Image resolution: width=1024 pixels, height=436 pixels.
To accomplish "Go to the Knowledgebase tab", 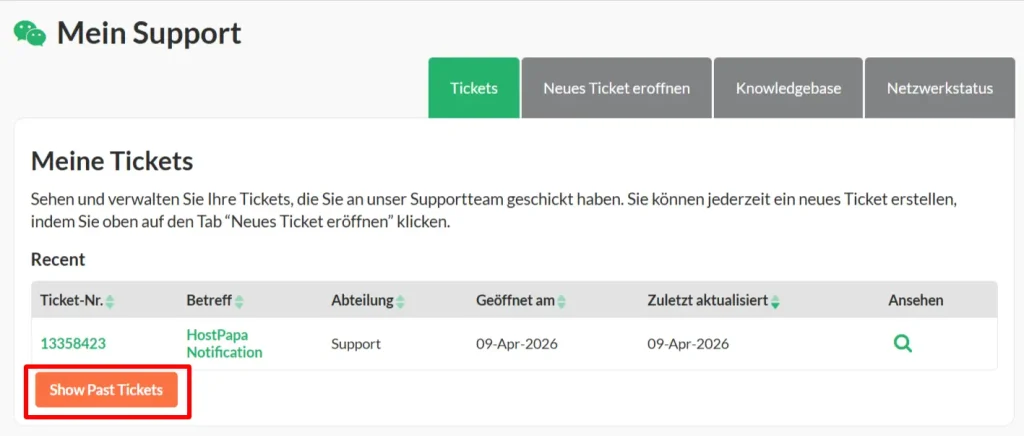I will pos(788,88).
